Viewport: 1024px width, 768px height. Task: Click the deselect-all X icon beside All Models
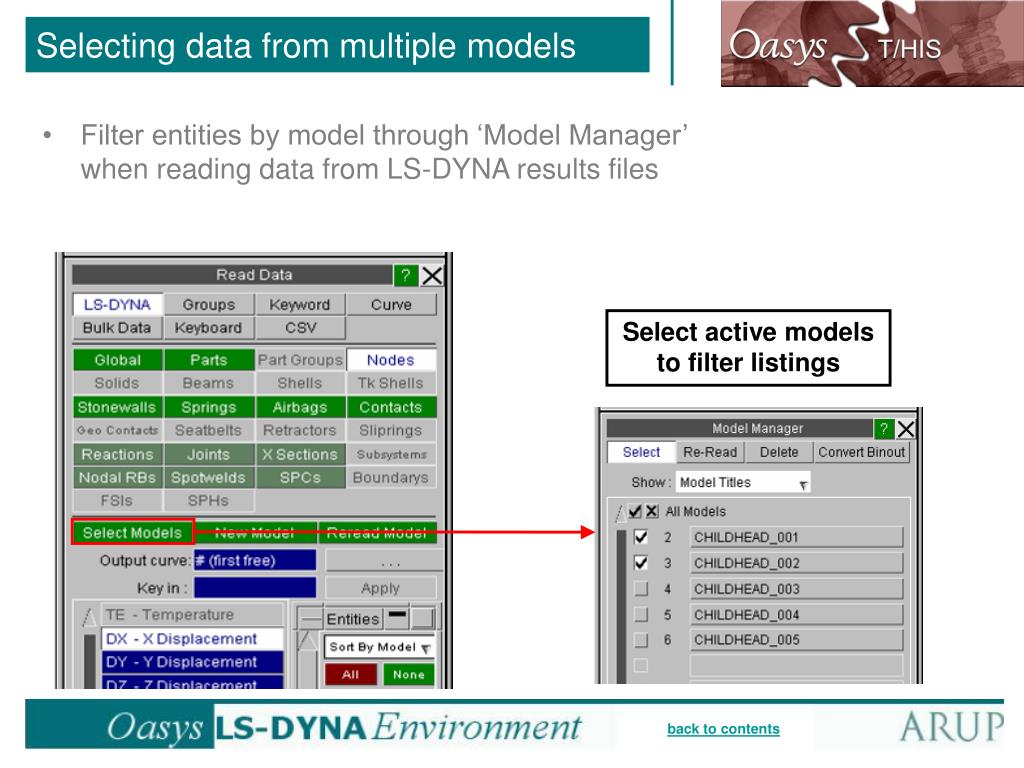coord(651,511)
